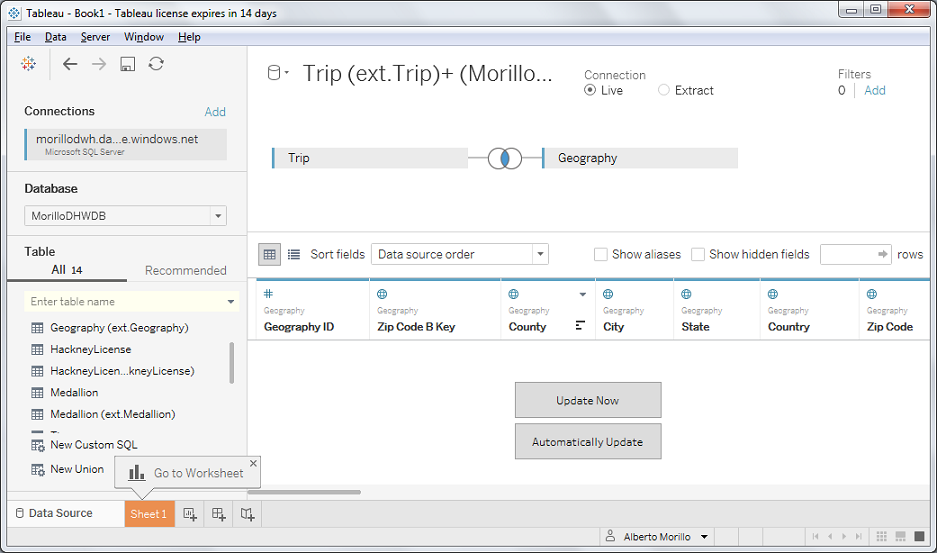Add a new dashboard icon

click(x=219, y=514)
